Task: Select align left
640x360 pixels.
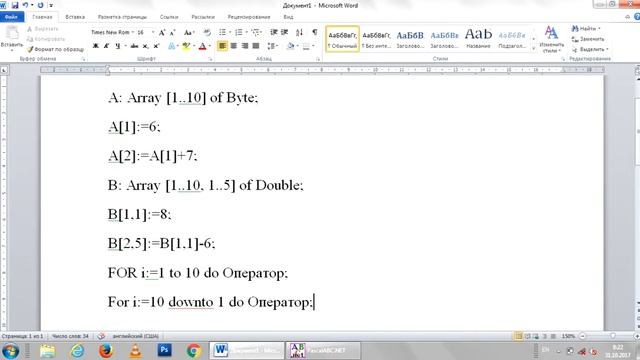Action: [222, 46]
